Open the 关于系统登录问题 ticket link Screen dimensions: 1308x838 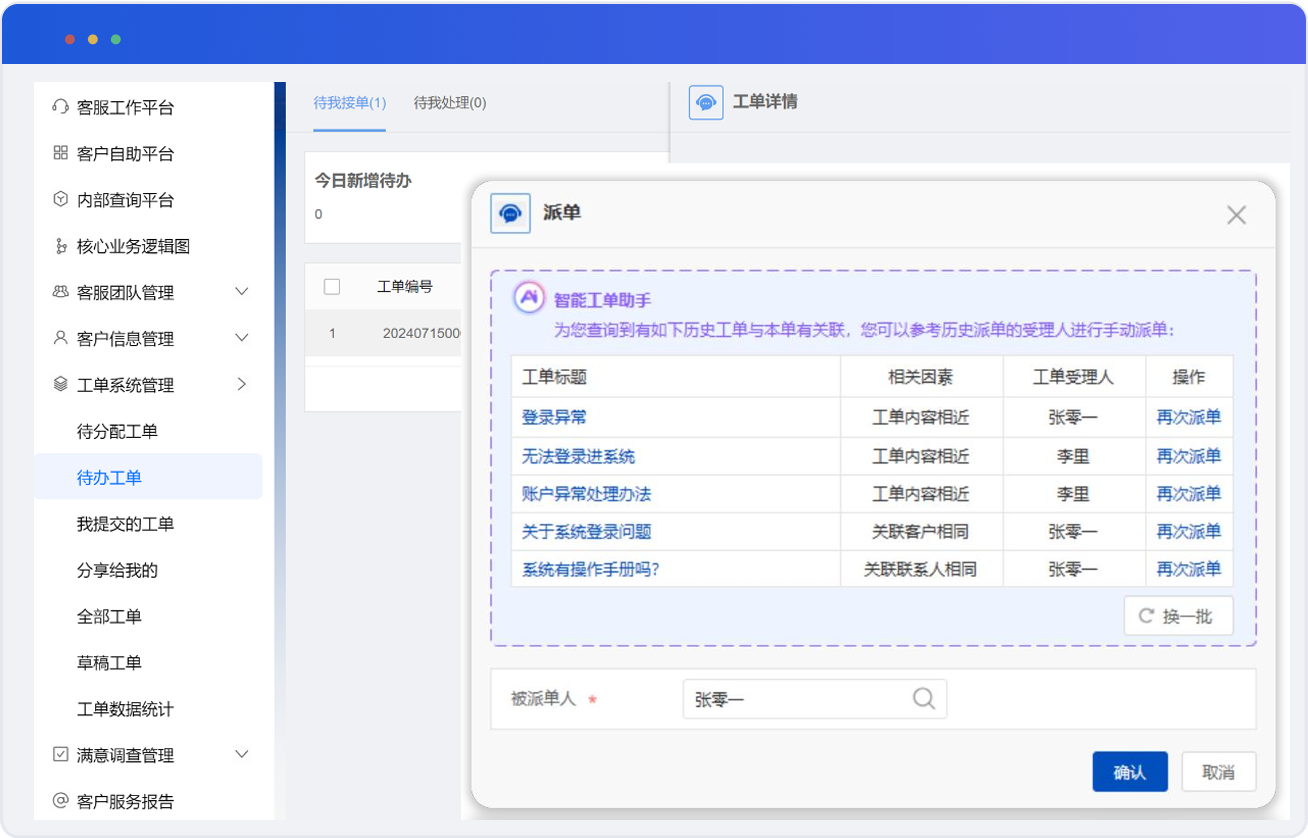[x=586, y=531]
